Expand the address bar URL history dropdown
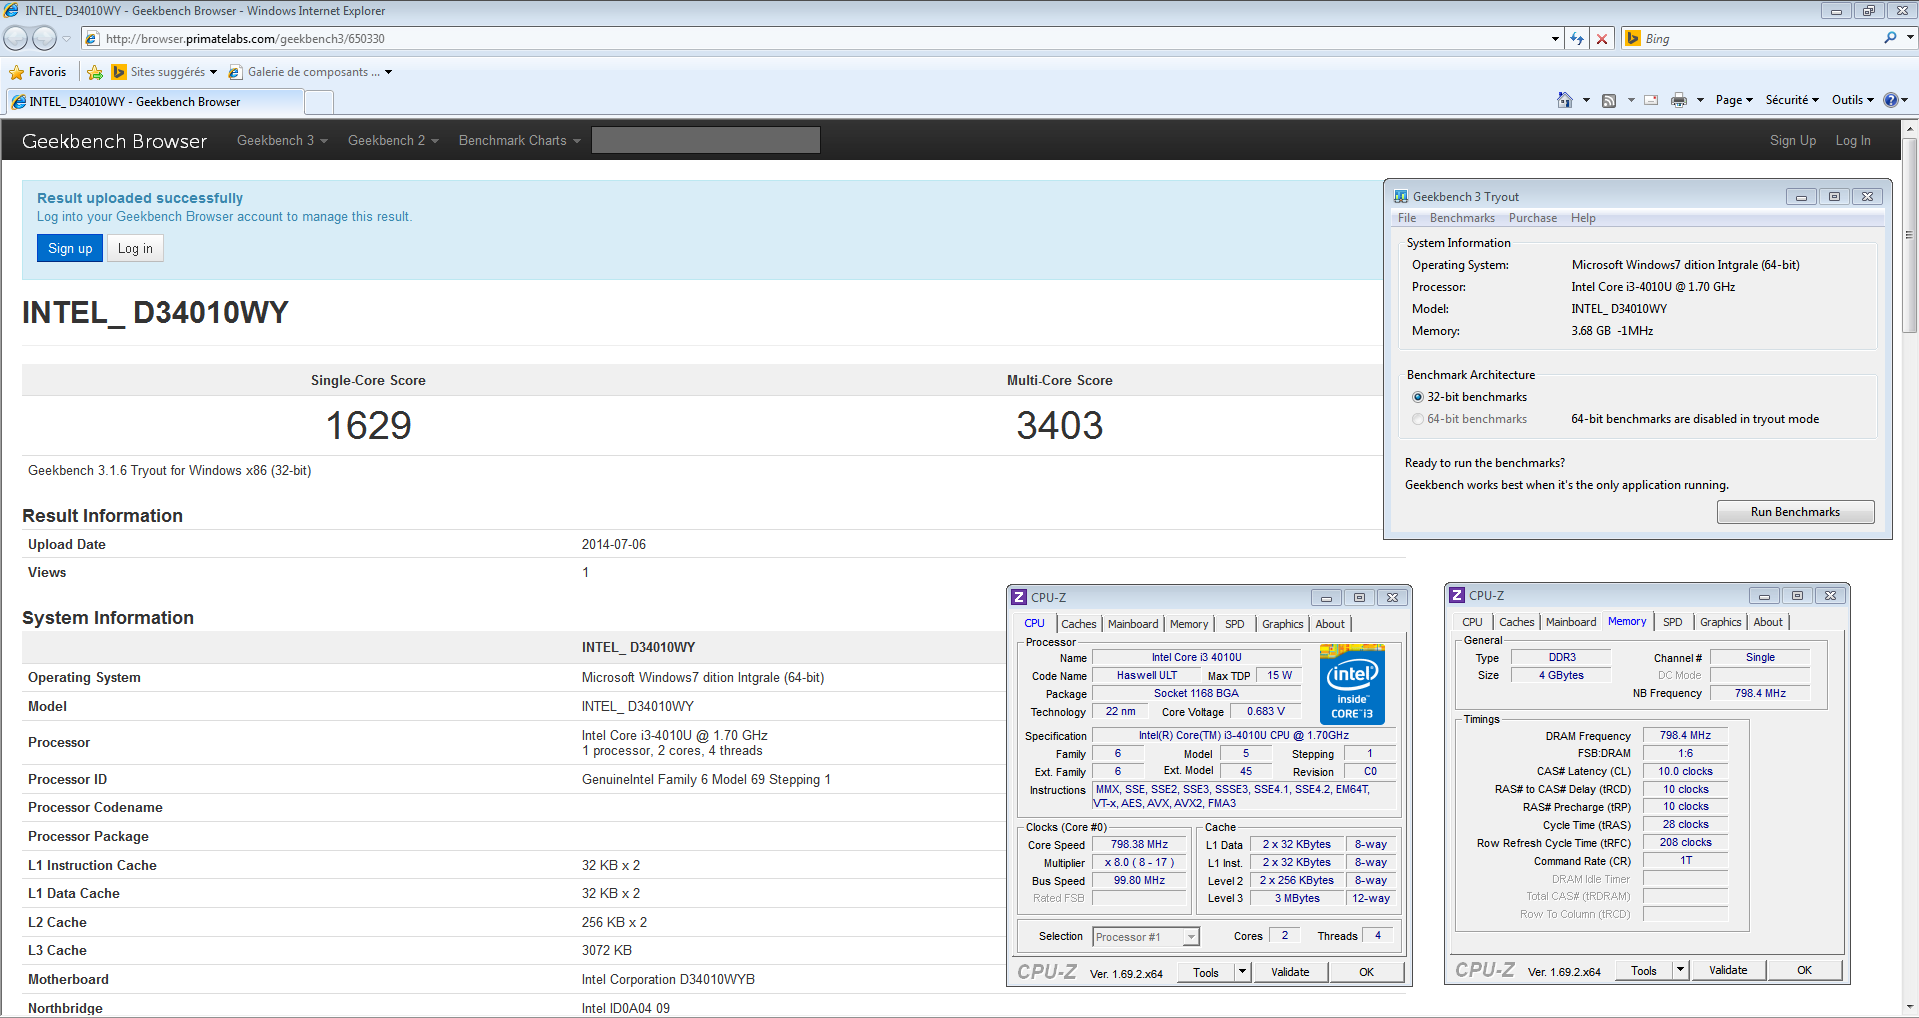The height and width of the screenshot is (1018, 1919). [1555, 39]
